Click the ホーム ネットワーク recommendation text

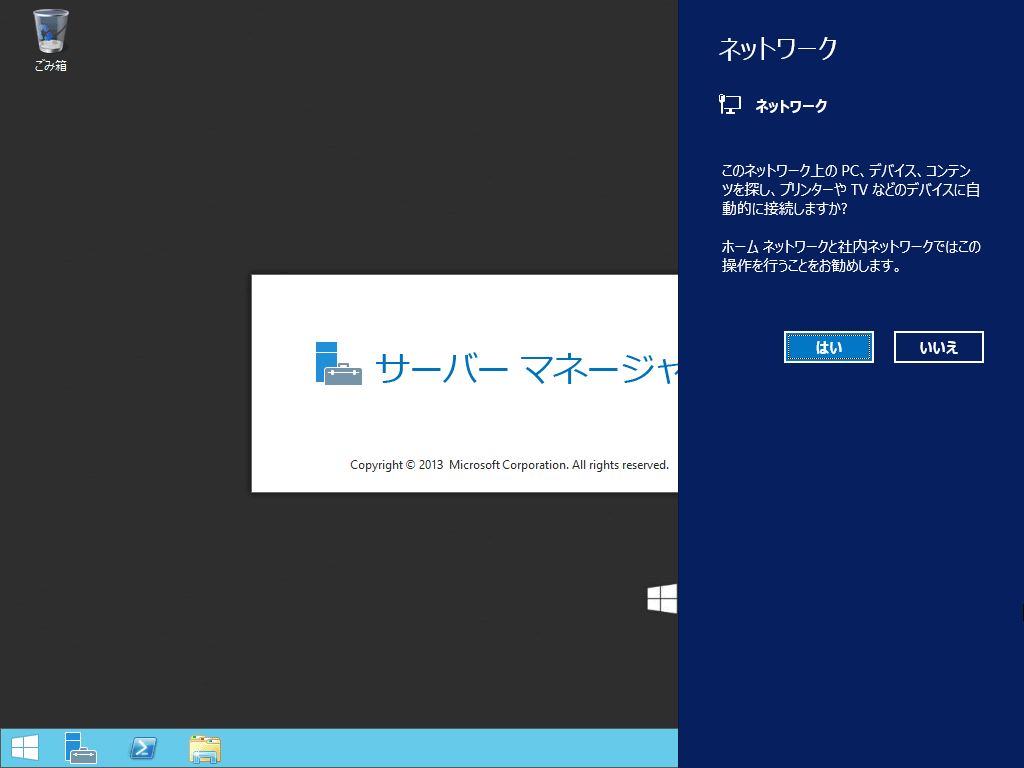coord(851,256)
